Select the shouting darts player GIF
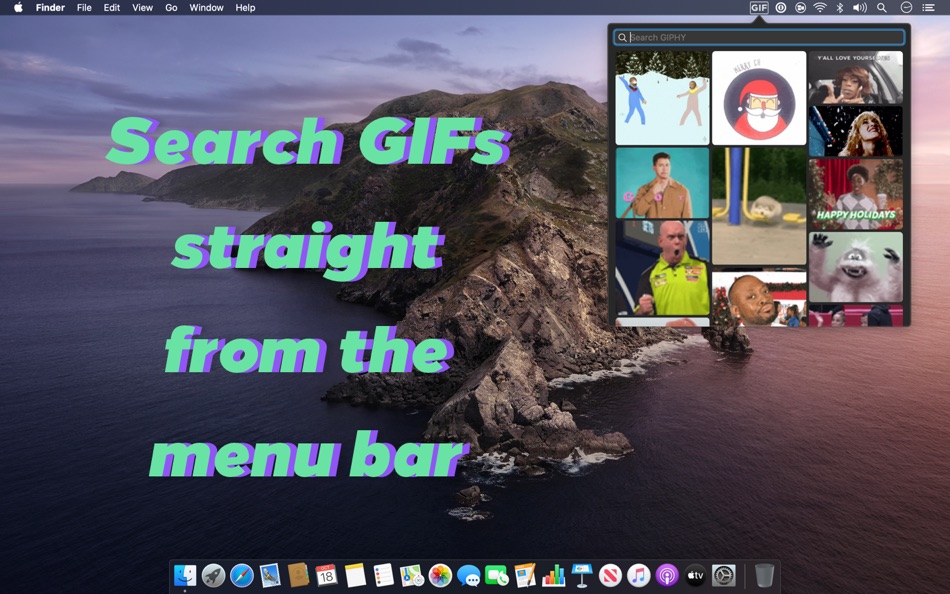 pyautogui.click(x=662, y=267)
